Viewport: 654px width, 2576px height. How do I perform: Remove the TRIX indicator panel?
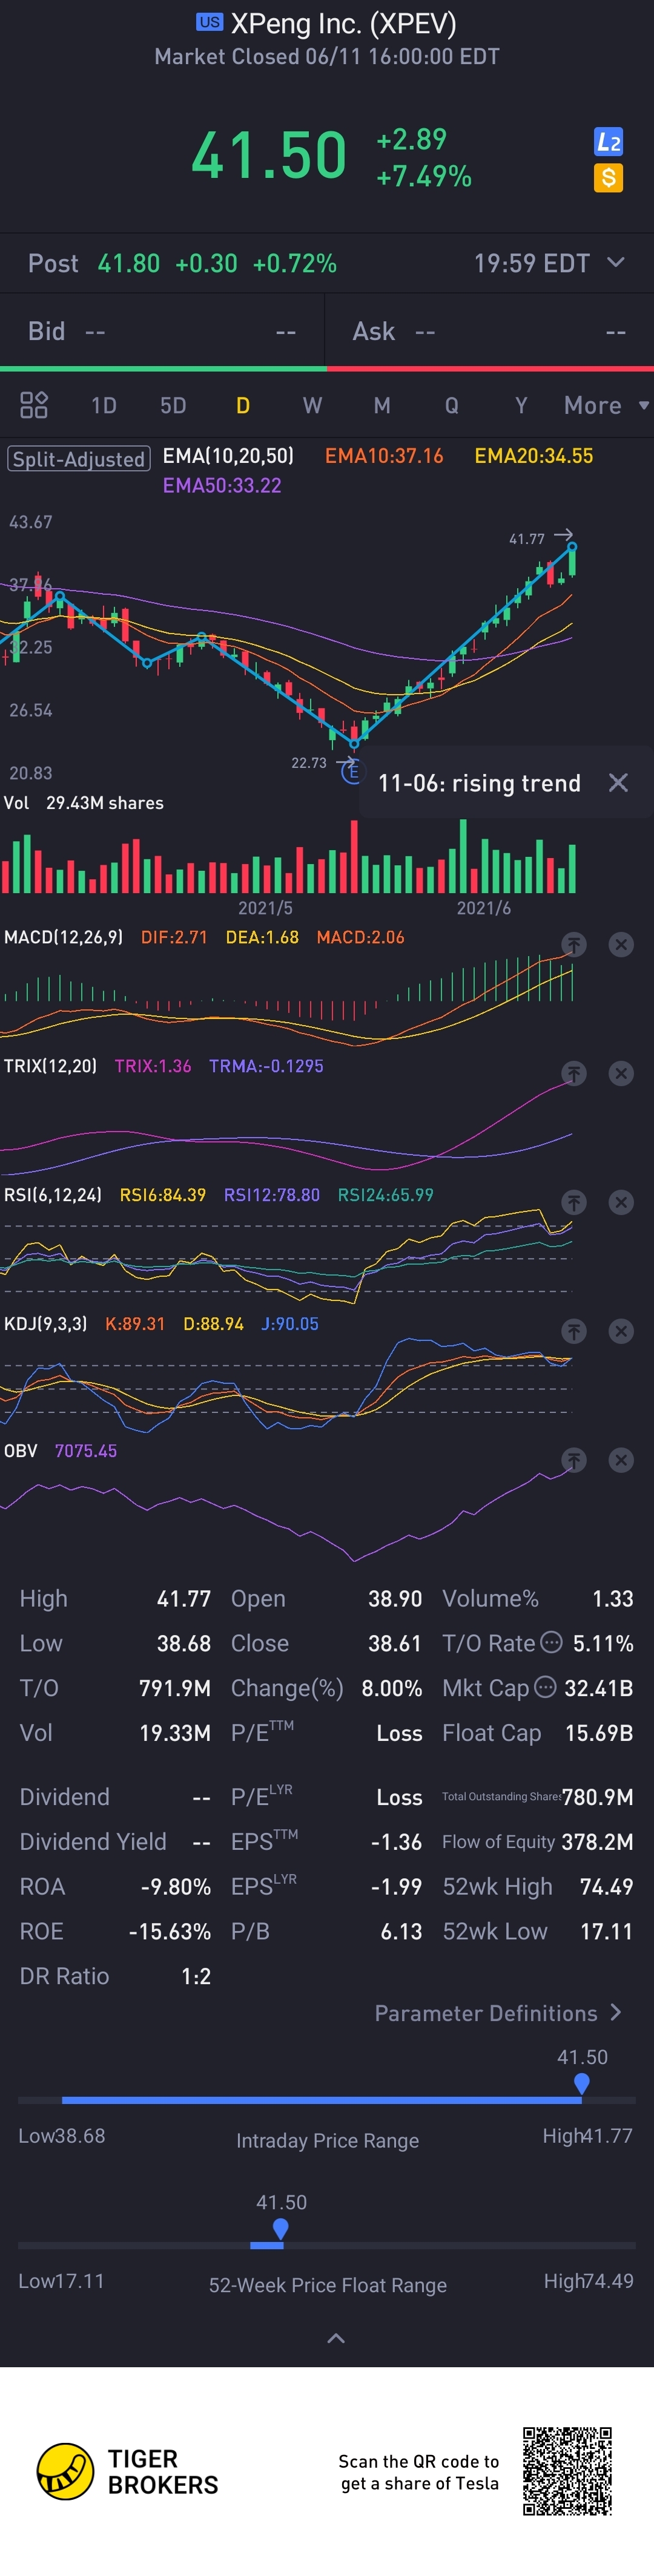coord(621,1073)
